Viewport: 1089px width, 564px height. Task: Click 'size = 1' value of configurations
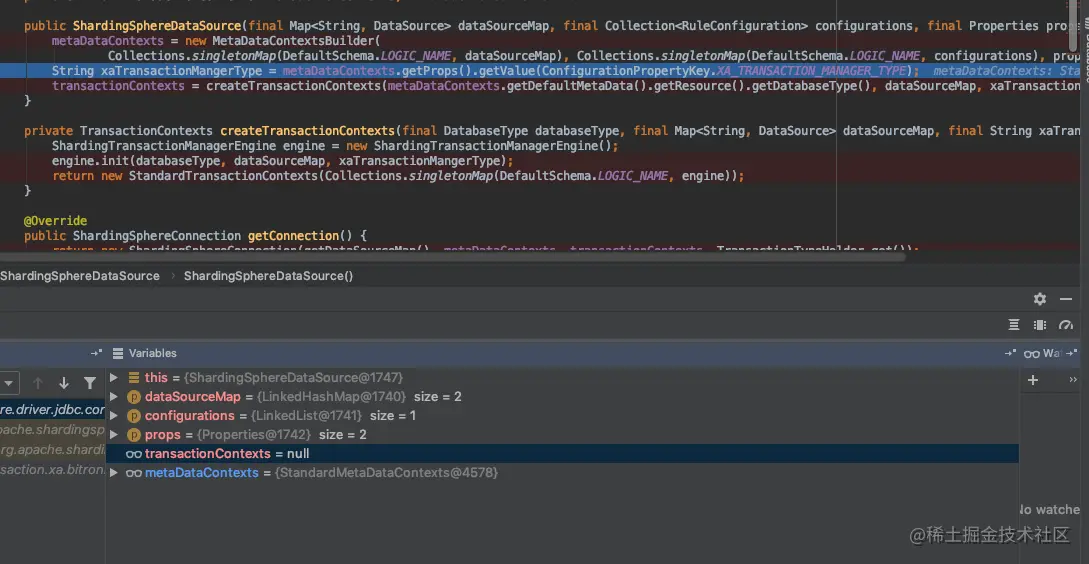coord(392,415)
